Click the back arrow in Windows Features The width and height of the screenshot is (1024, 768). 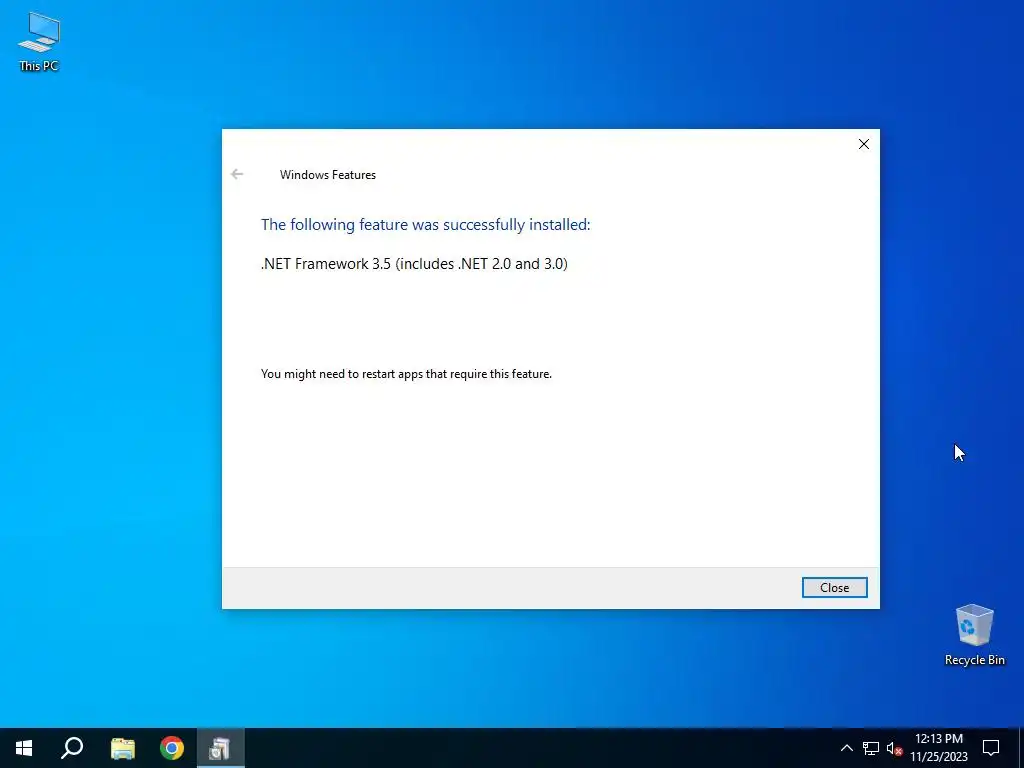click(237, 174)
